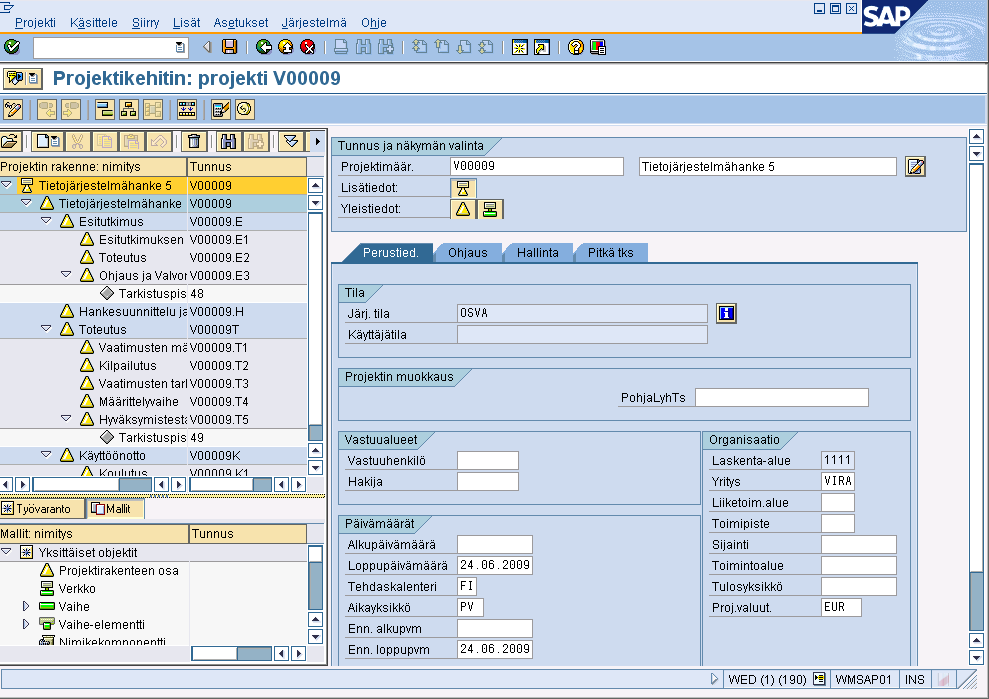Expand the Vaihe template node
The width and height of the screenshot is (989, 699).
point(26,606)
